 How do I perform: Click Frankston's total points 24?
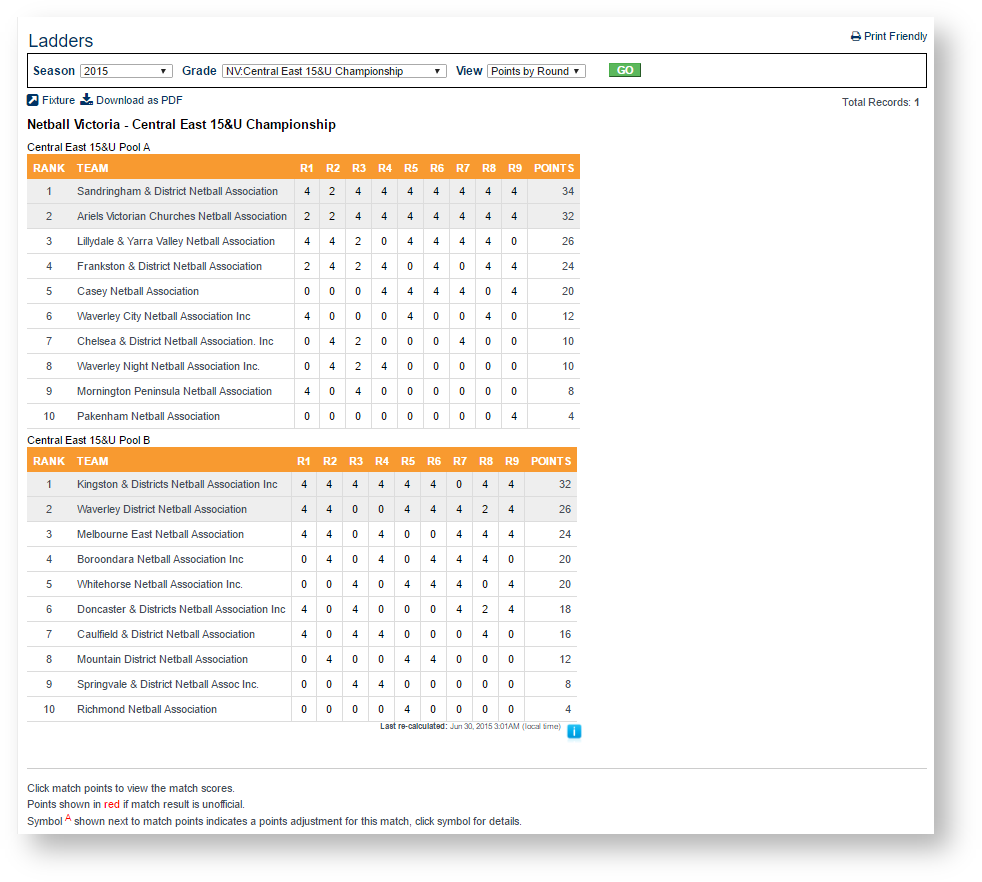point(567,266)
